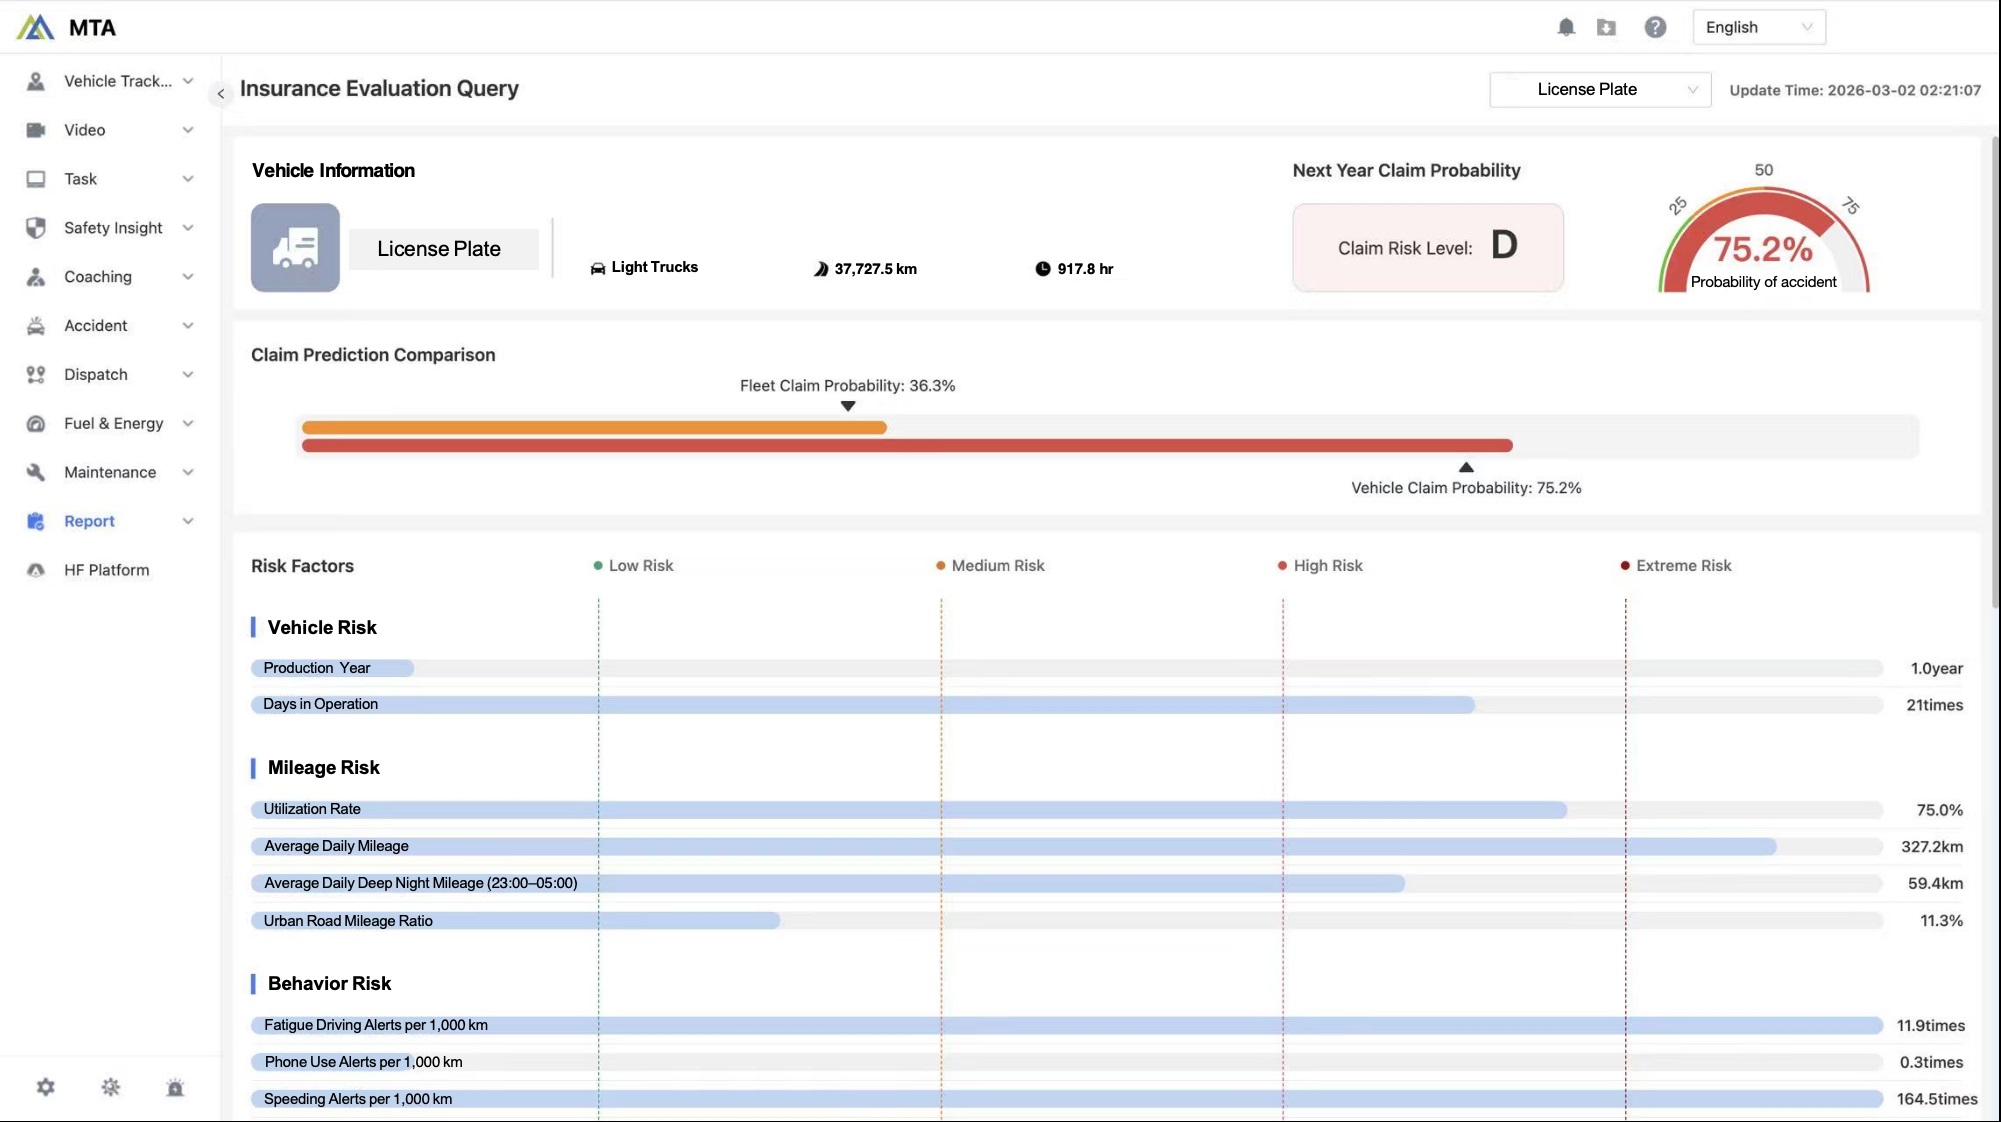The width and height of the screenshot is (2001, 1122).
Task: Open the License Plate selector dropdown
Action: pos(1599,89)
